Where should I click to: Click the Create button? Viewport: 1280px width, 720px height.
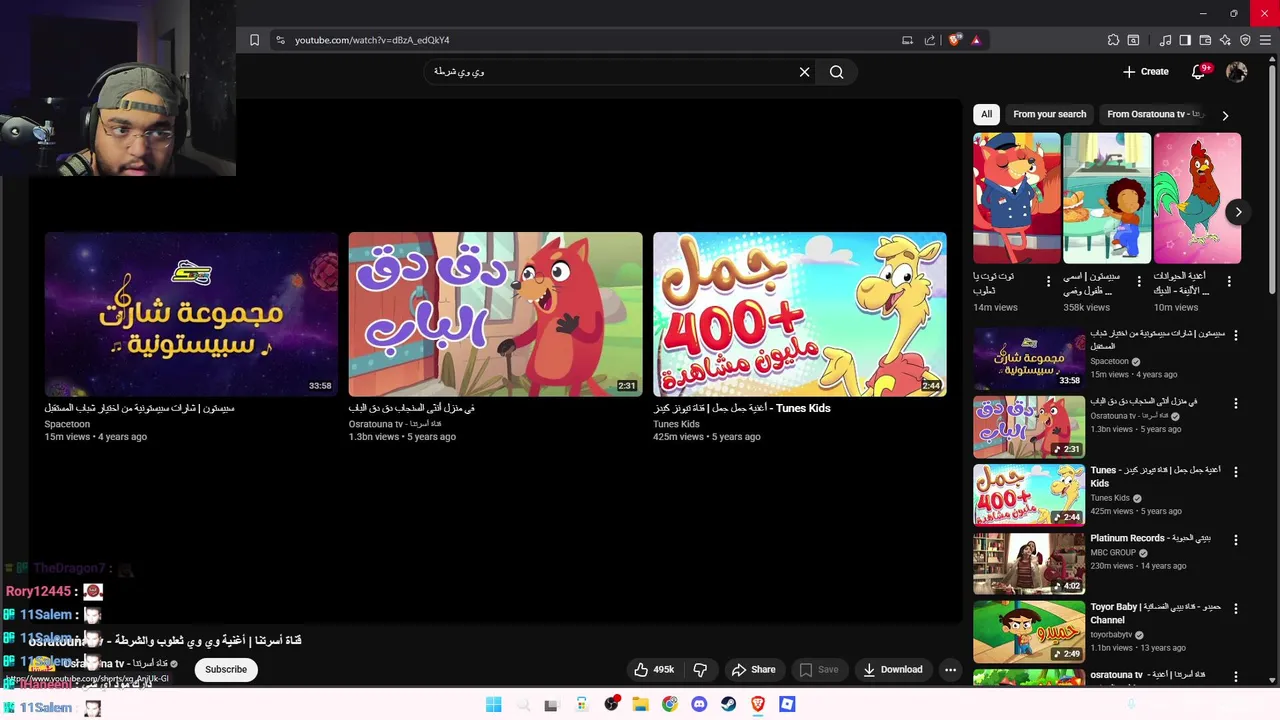point(1145,72)
